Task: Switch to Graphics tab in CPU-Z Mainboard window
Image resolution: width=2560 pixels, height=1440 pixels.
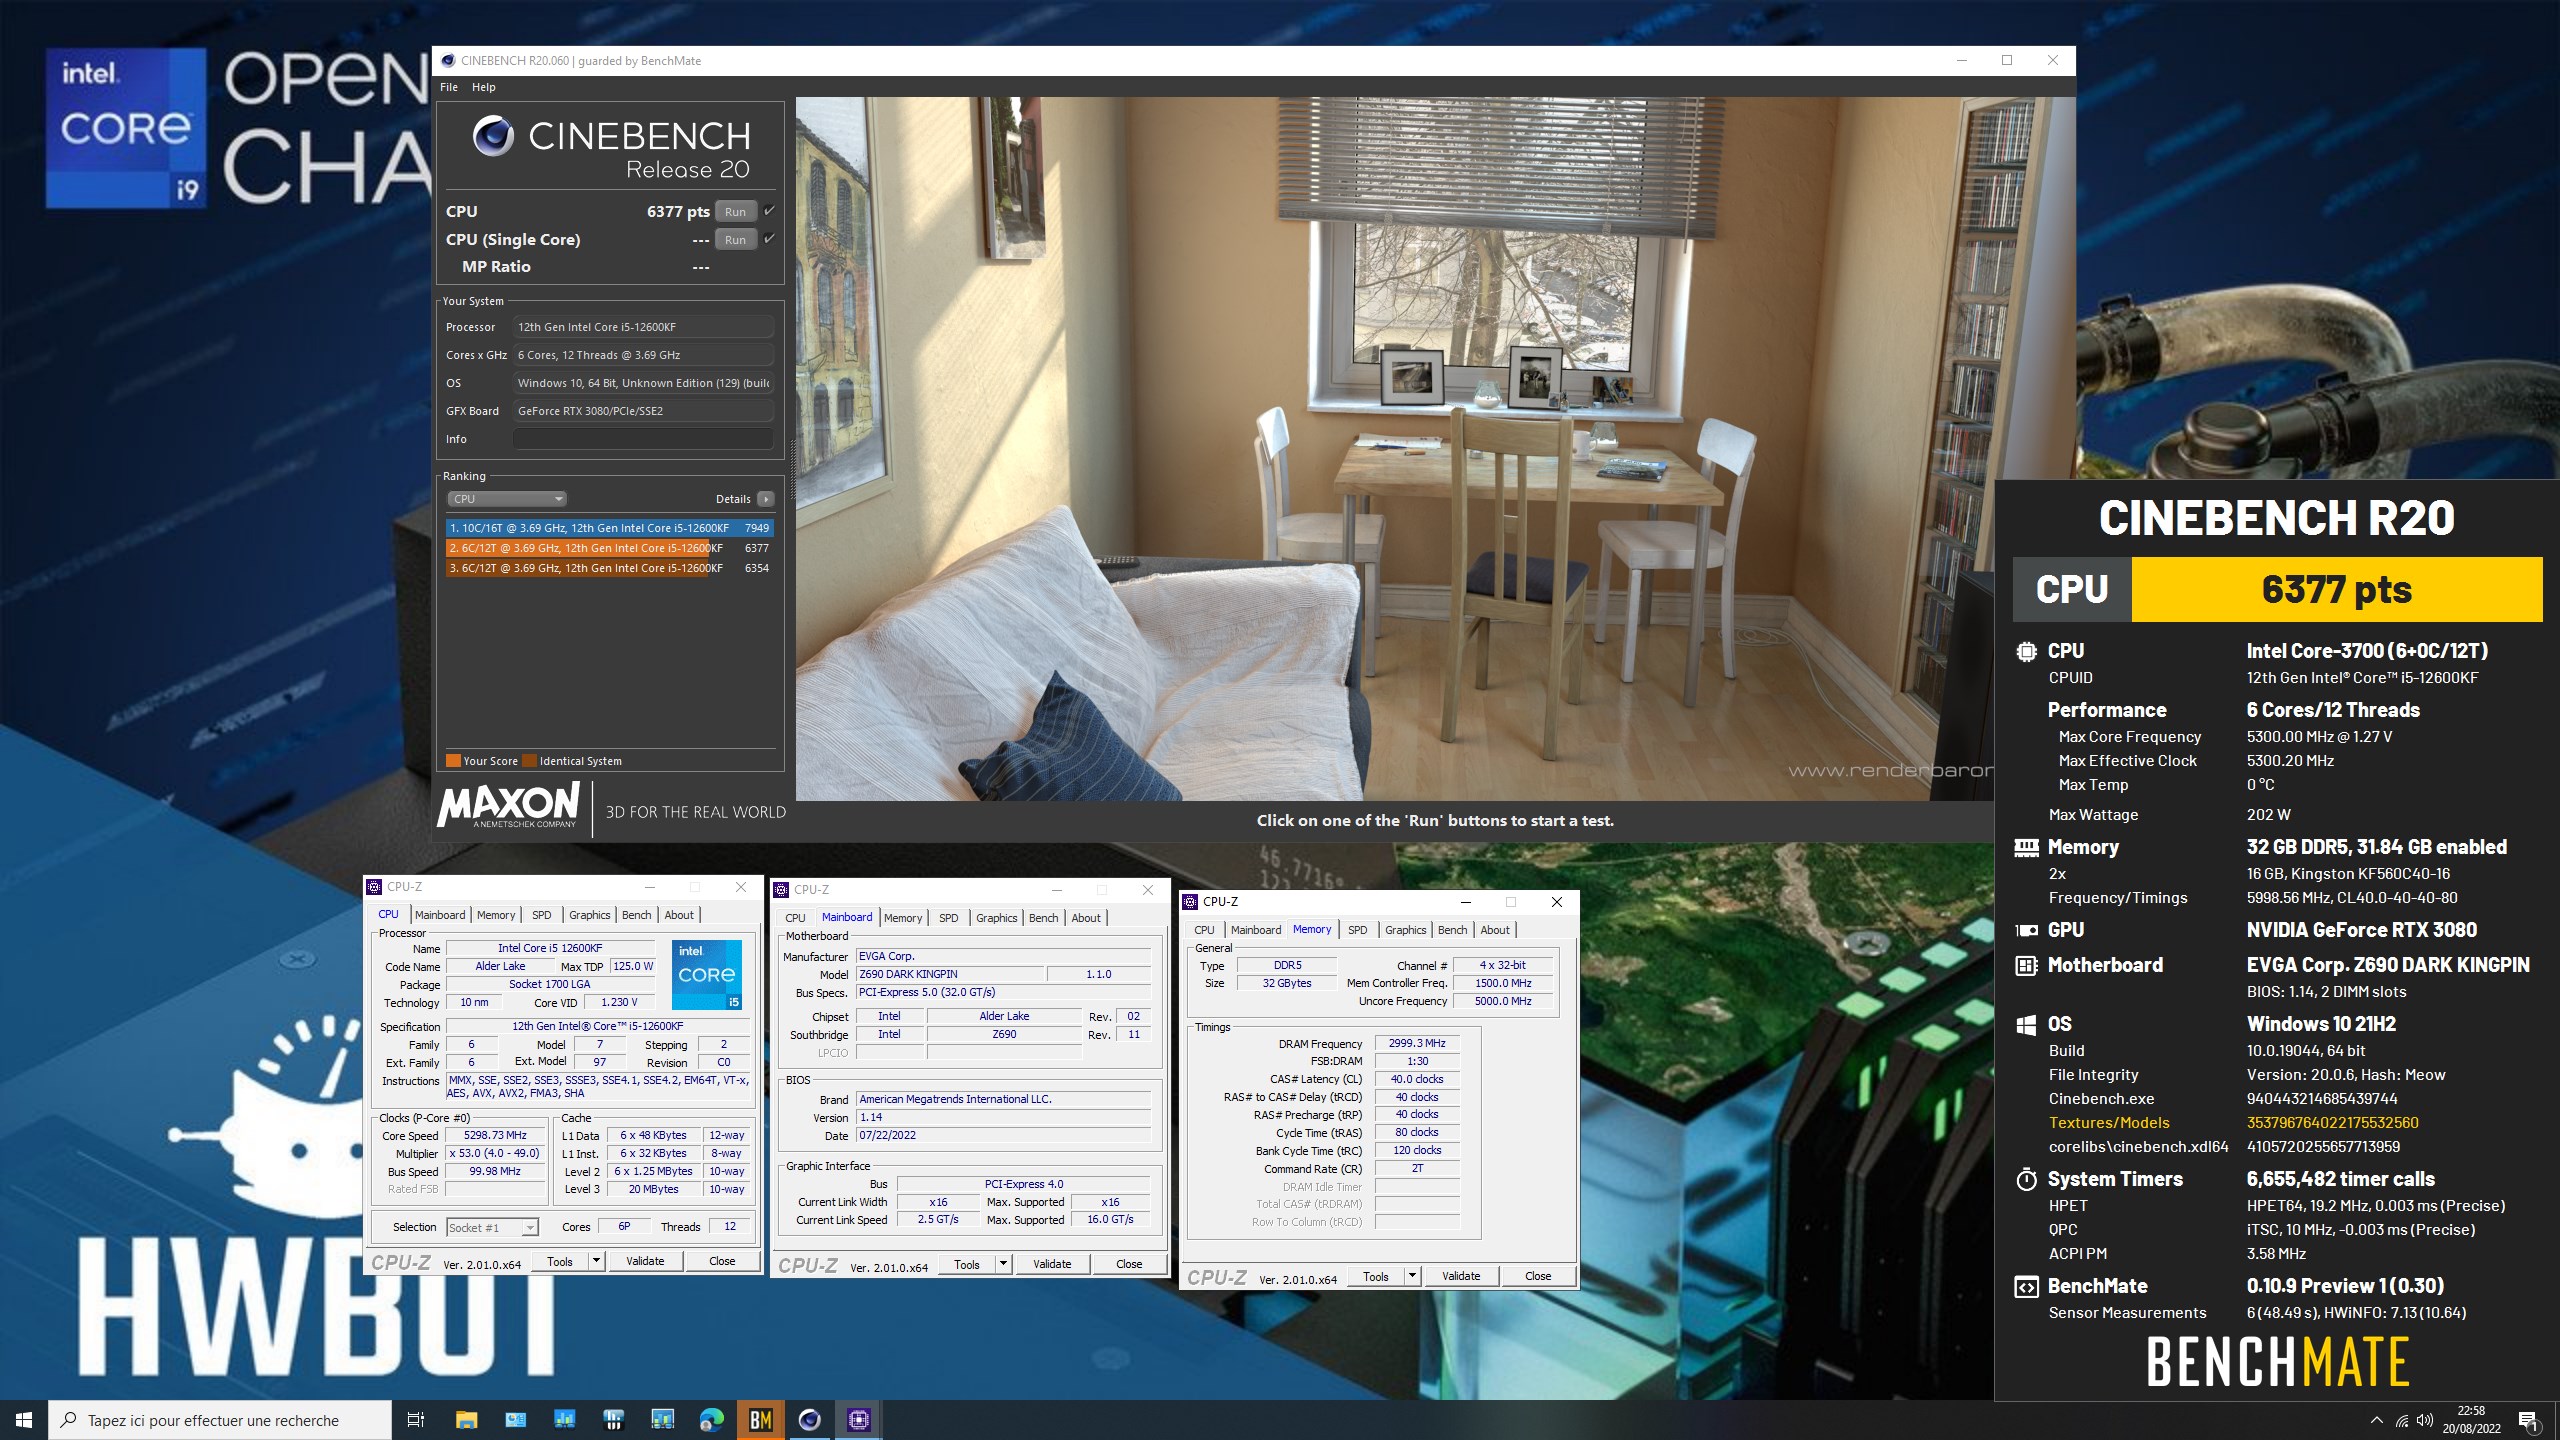Action: [996, 918]
